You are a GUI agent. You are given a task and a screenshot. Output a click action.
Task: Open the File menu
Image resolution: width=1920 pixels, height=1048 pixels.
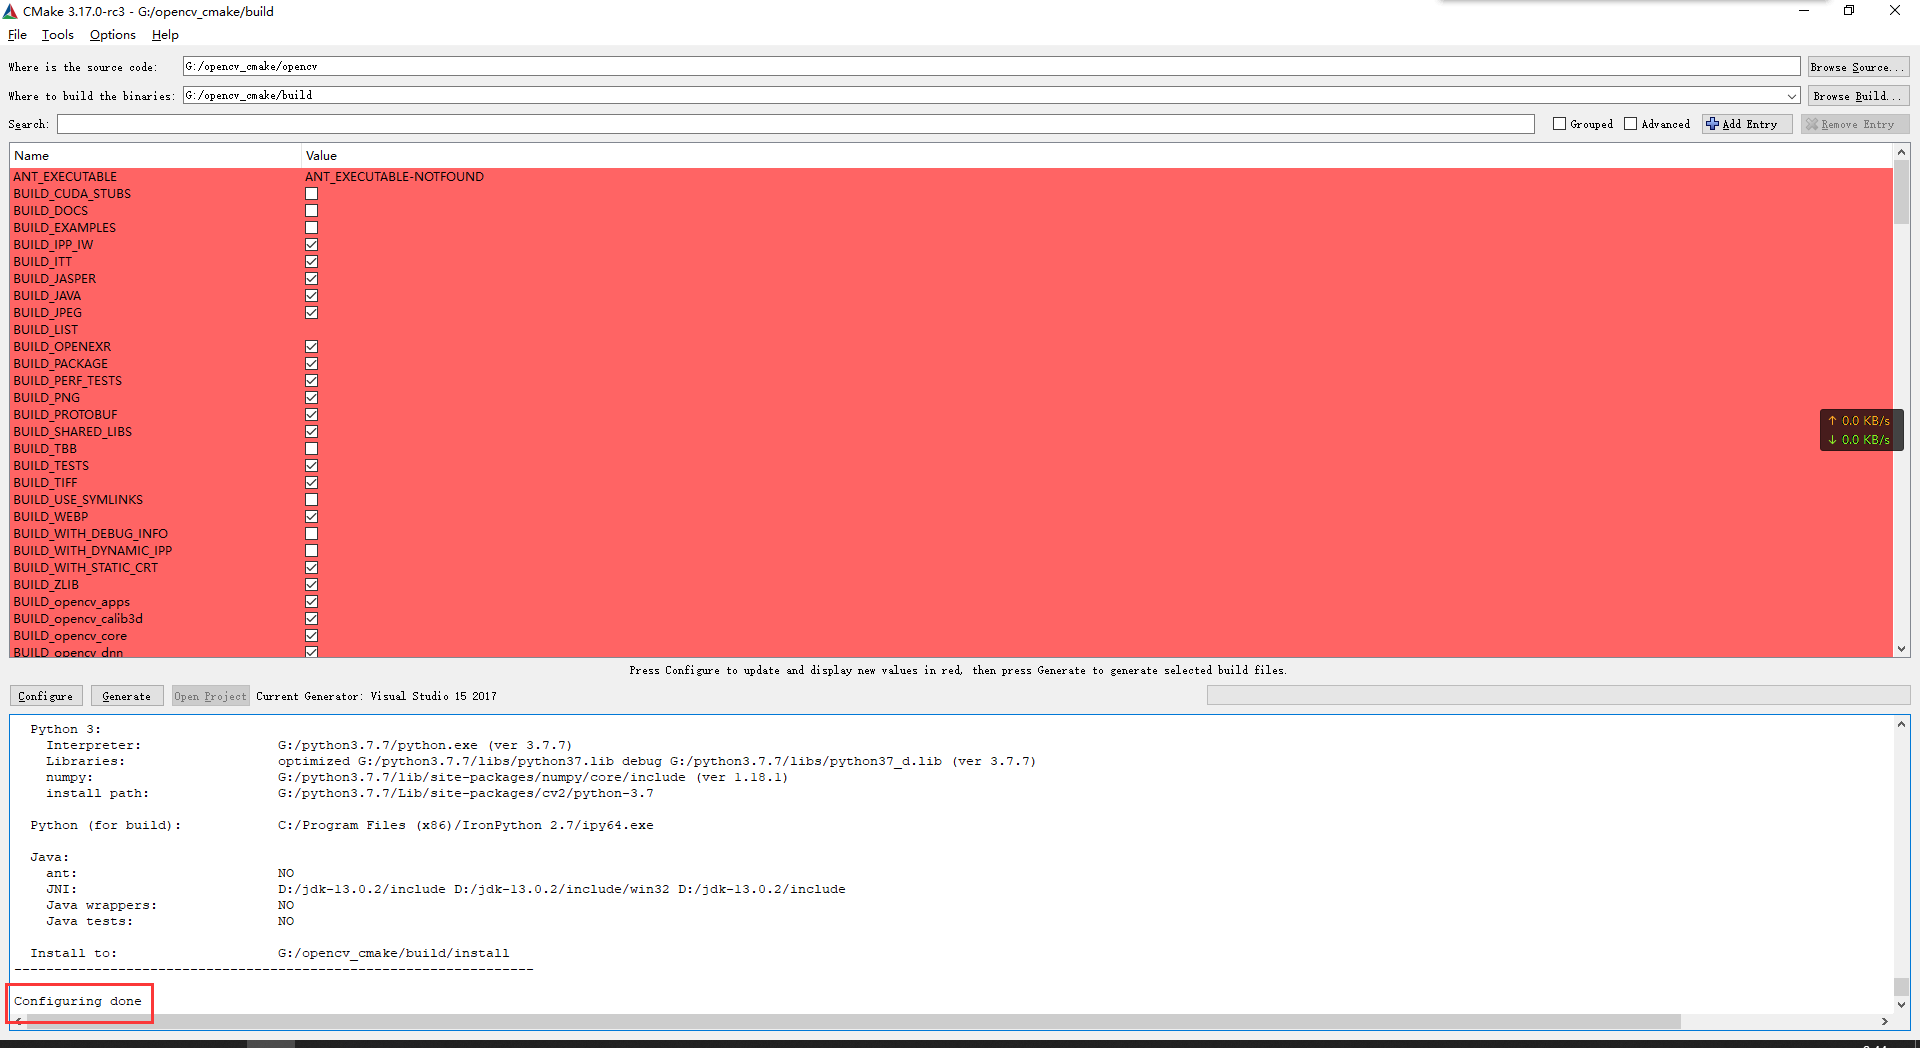point(17,34)
